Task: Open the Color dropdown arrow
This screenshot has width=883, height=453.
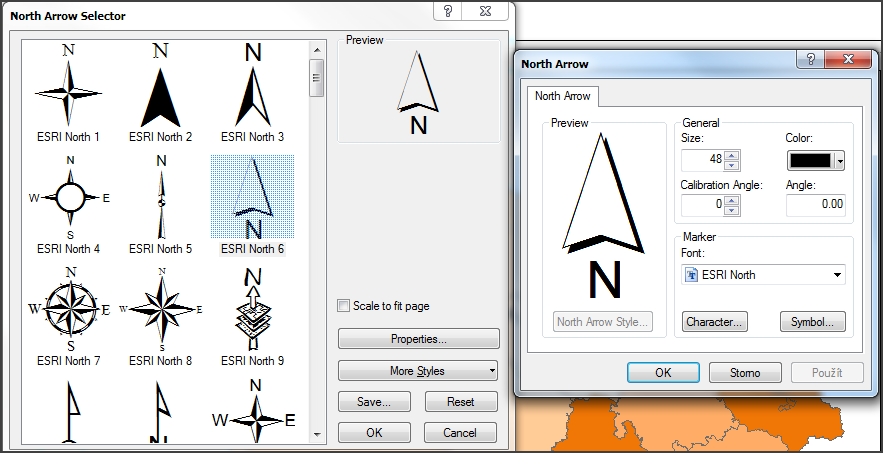Action: pos(840,161)
